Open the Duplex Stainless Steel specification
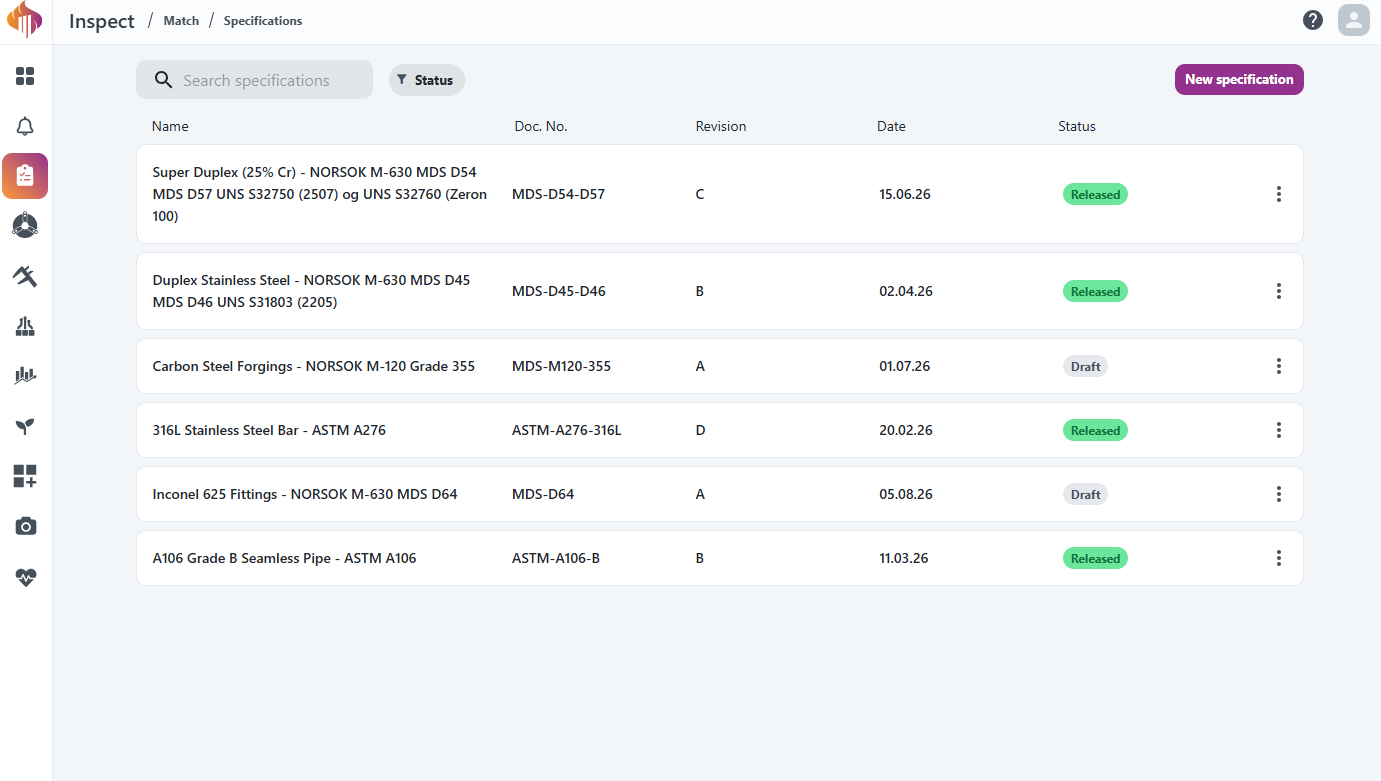Image resolution: width=1381 pixels, height=781 pixels. point(720,291)
